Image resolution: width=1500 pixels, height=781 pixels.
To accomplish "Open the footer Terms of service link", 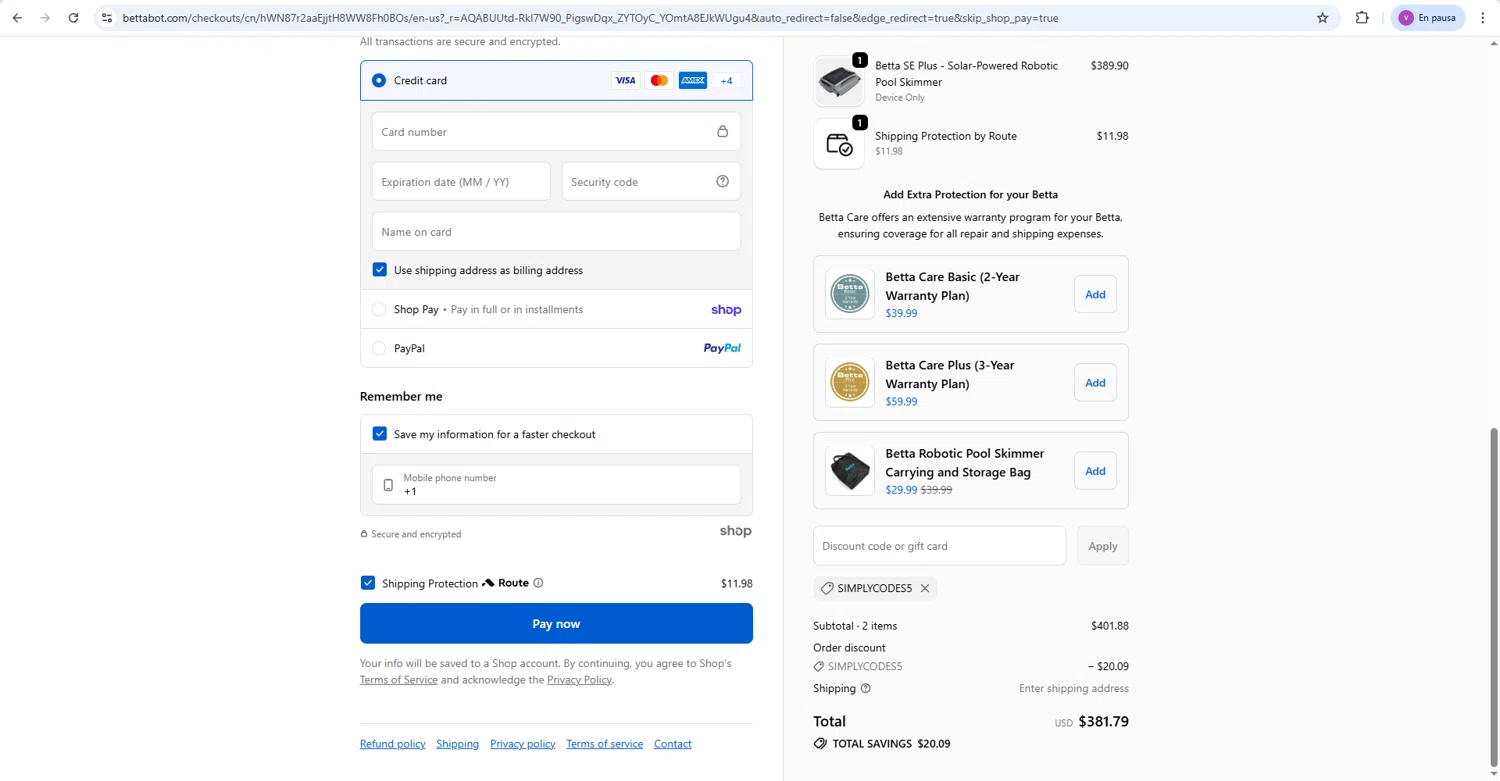I will click(604, 744).
